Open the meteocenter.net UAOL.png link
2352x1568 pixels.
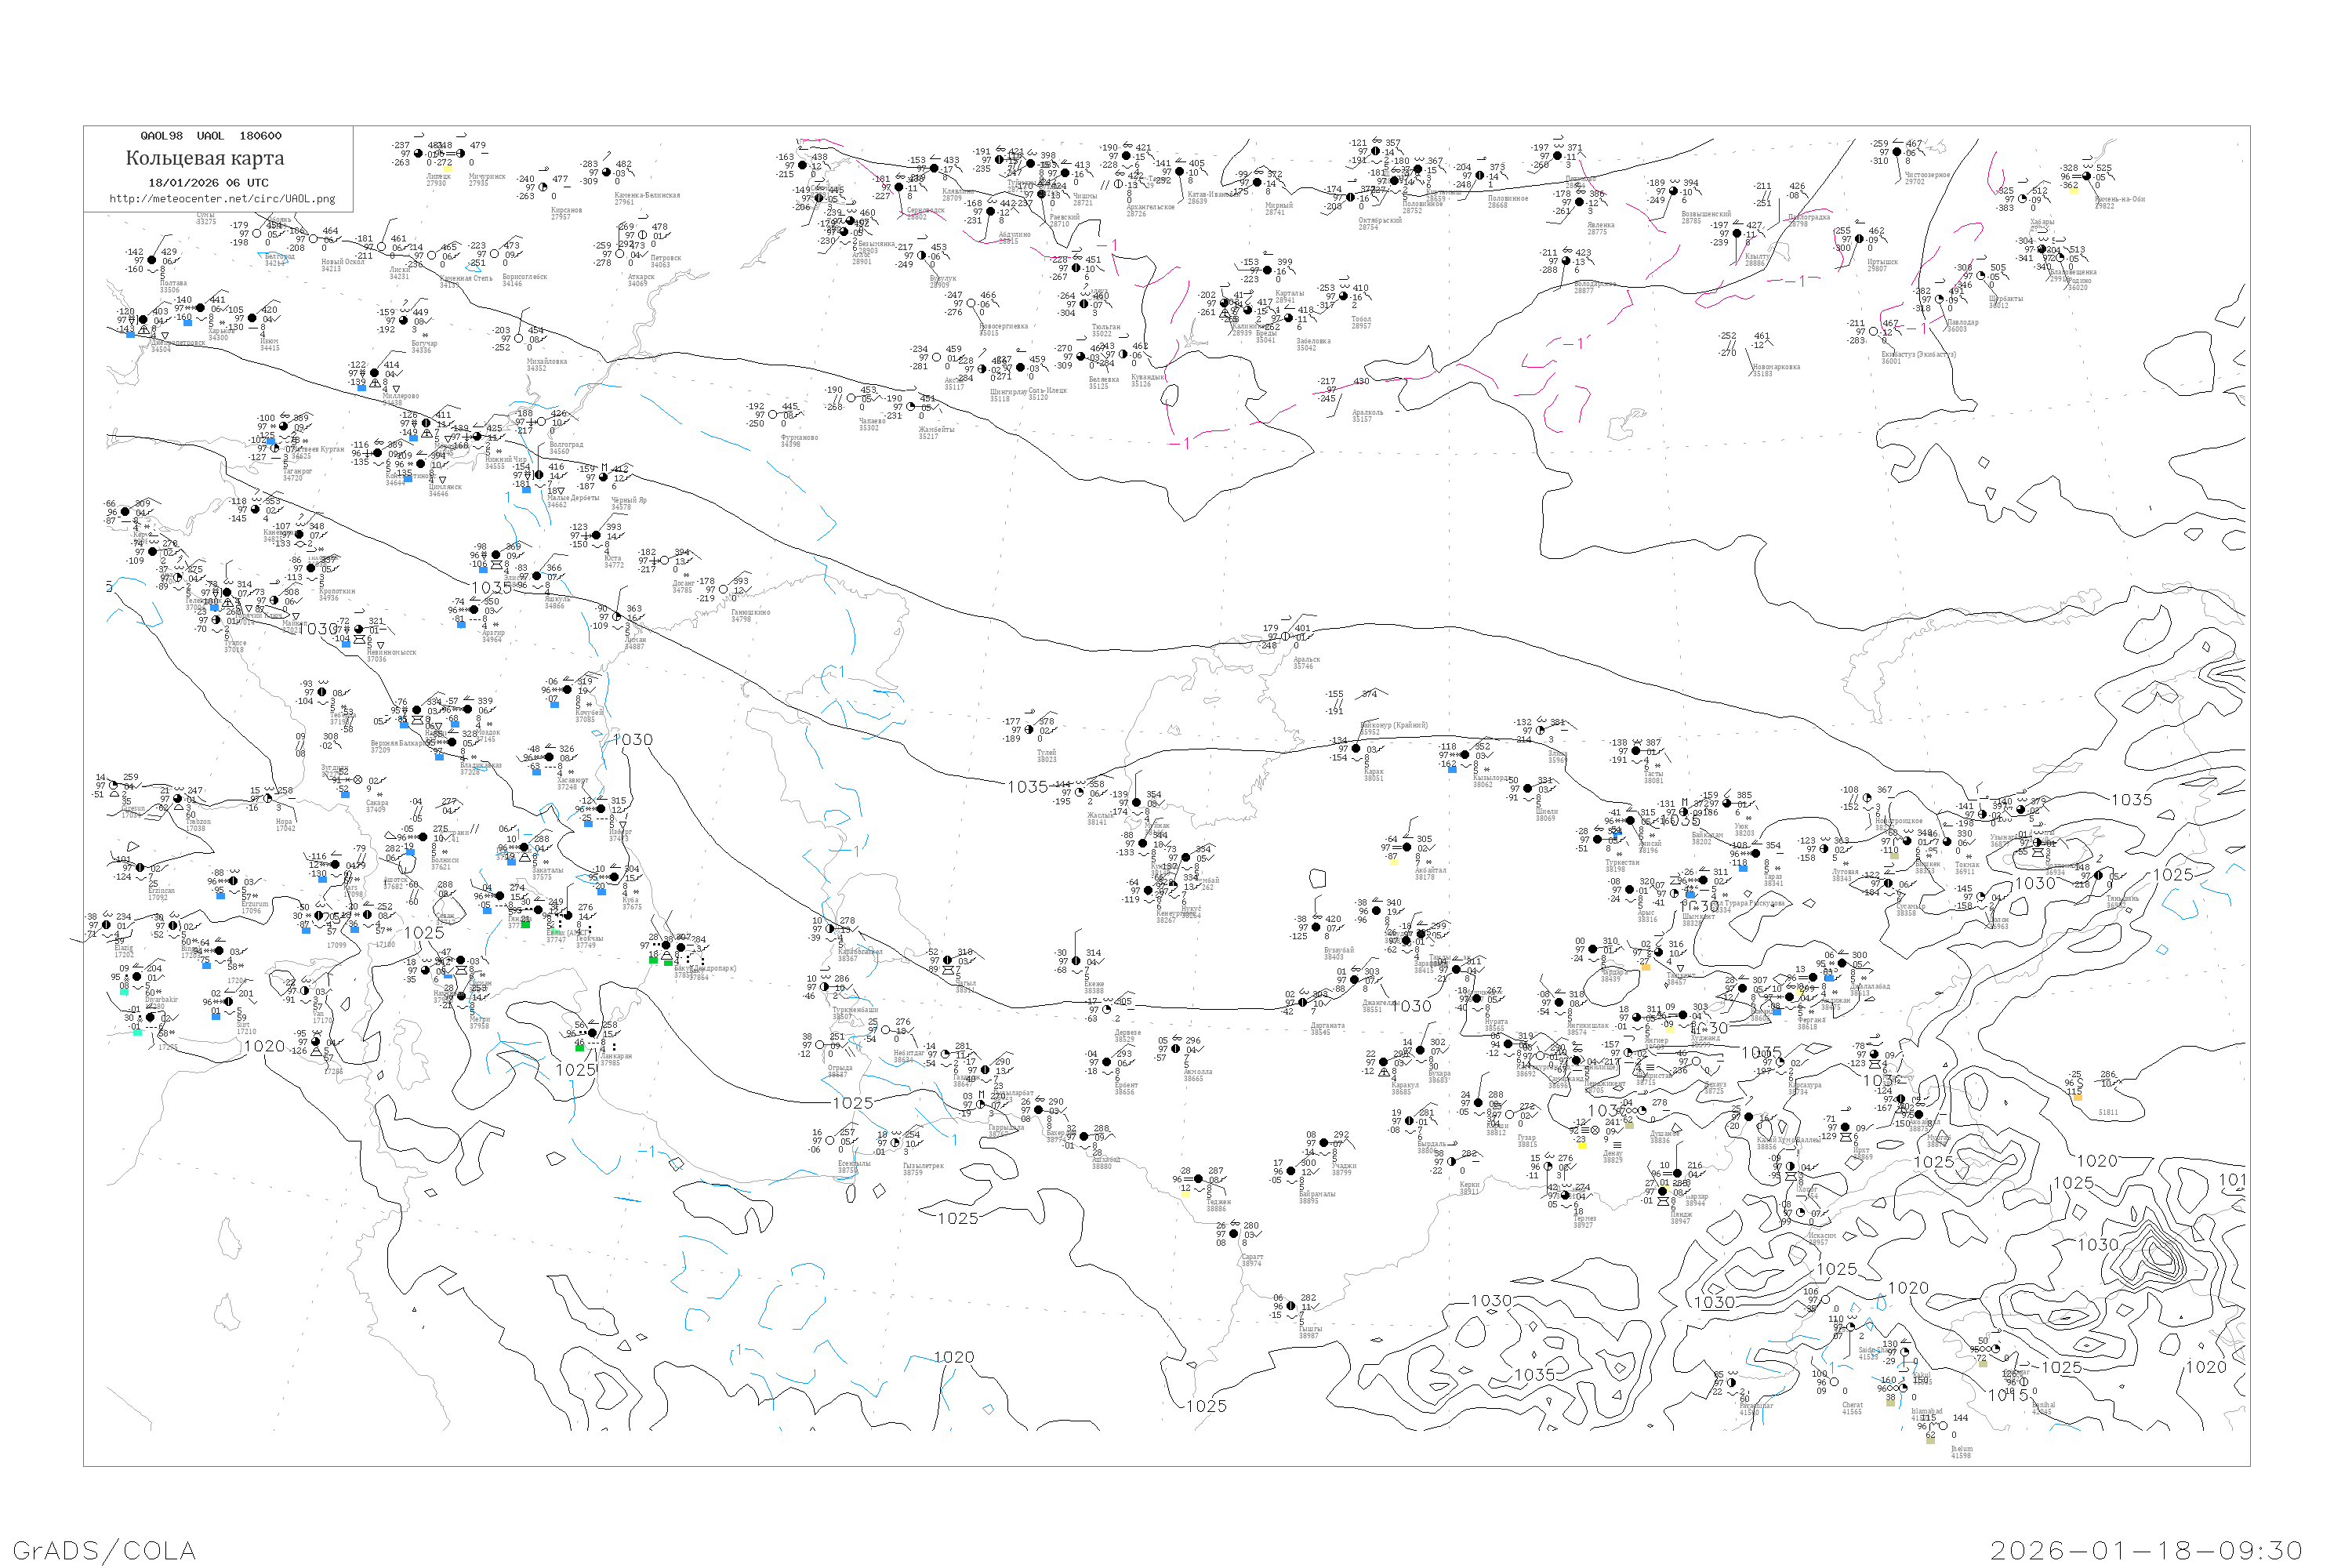coord(222,199)
